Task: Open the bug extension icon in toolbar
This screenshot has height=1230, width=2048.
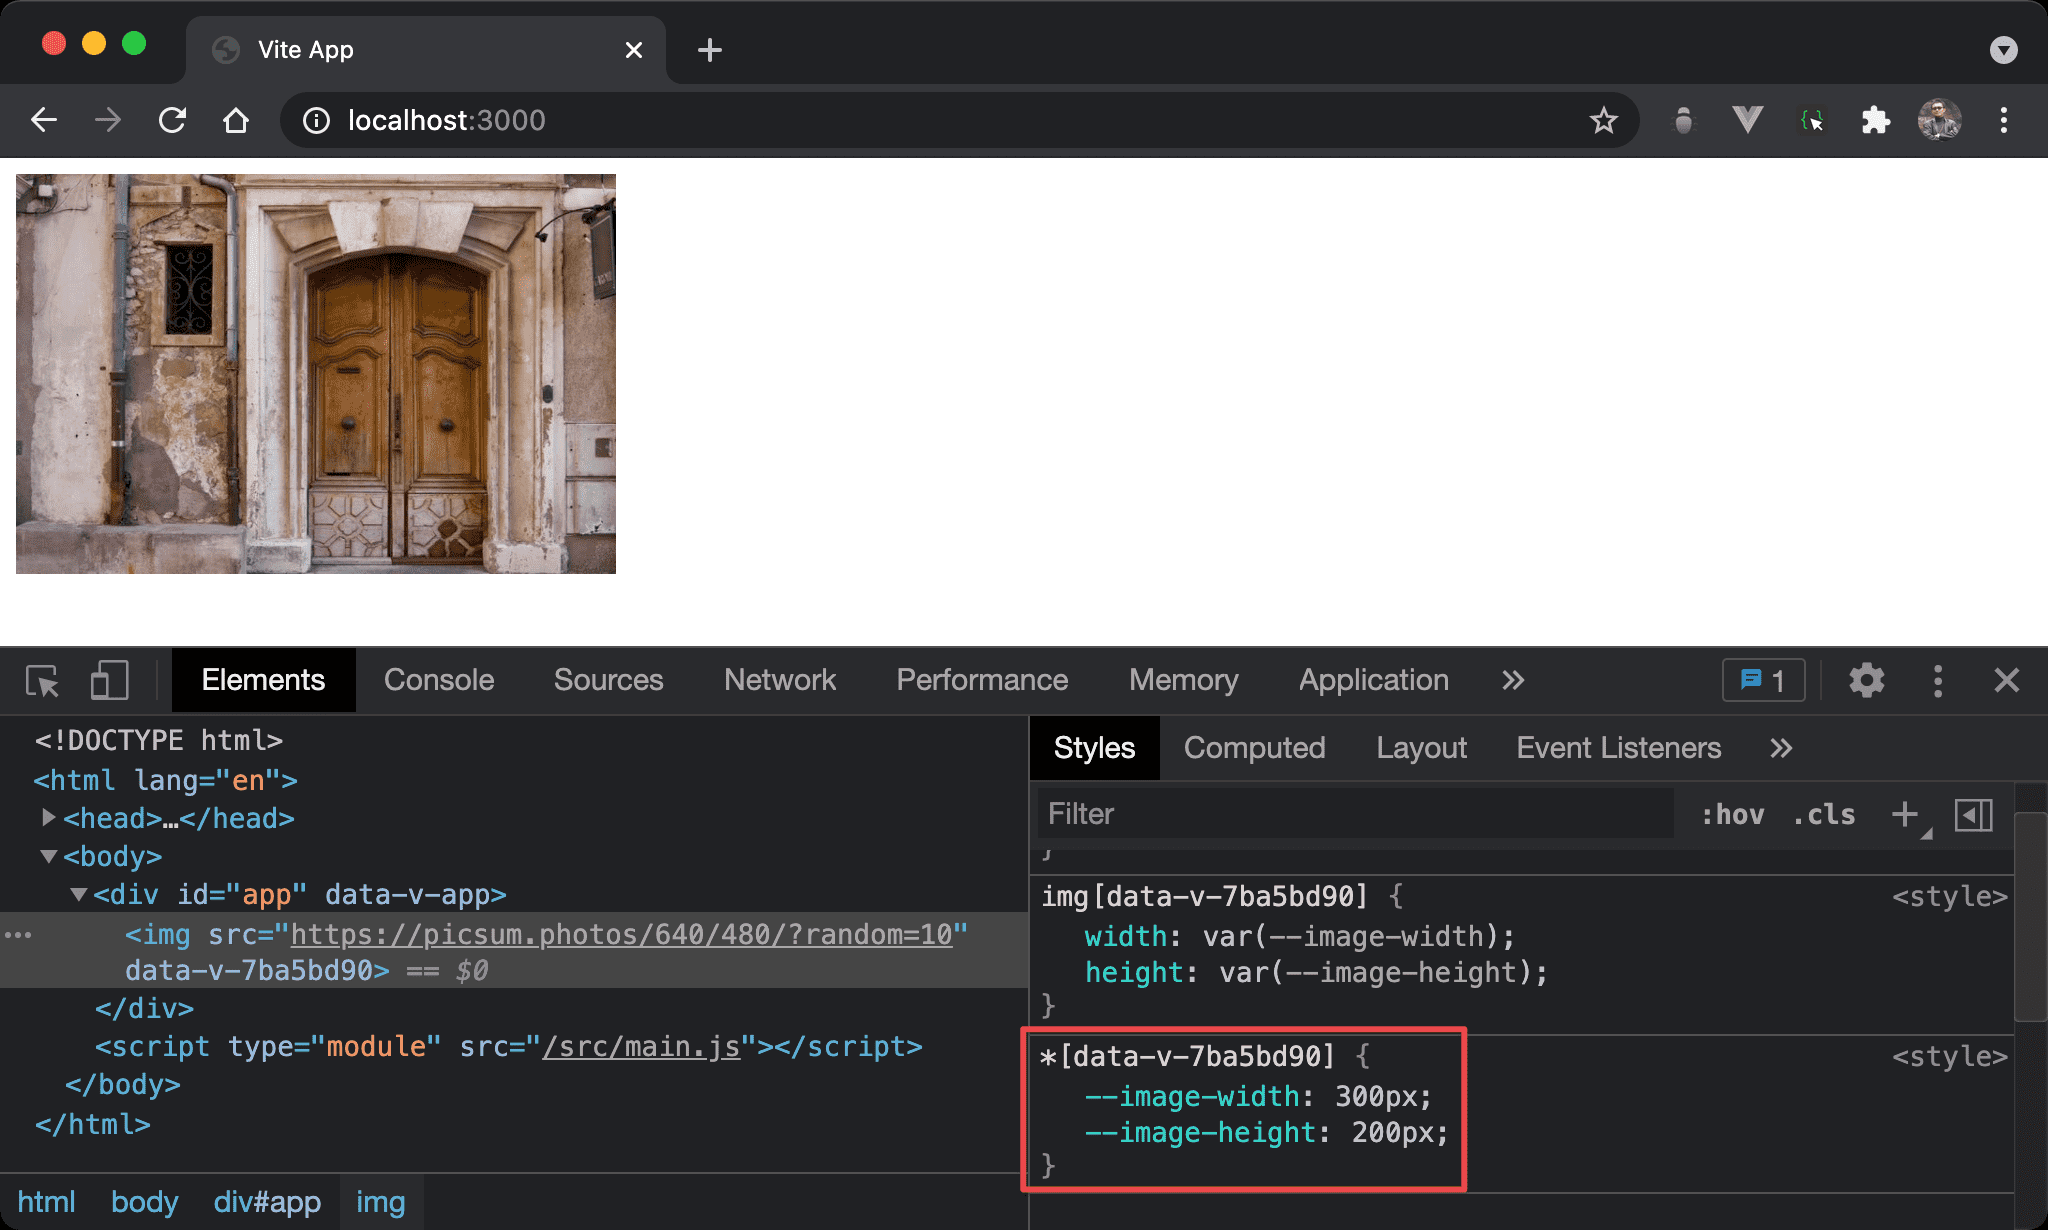Action: click(1684, 120)
